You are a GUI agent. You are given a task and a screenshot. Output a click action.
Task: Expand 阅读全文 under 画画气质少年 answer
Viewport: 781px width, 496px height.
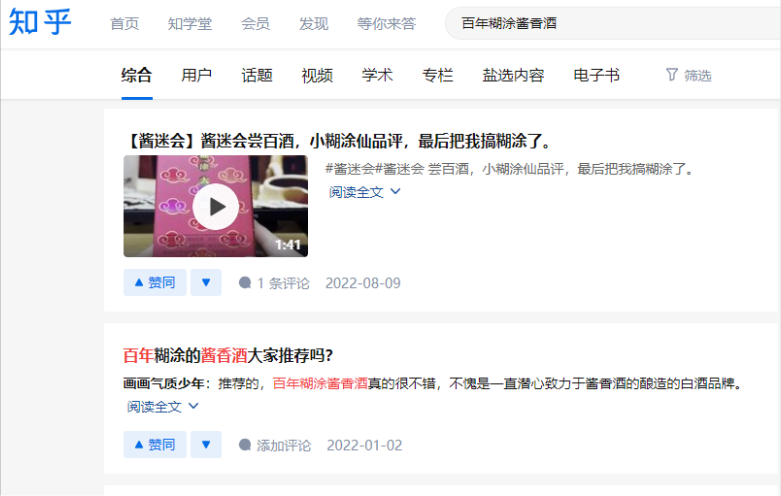tap(163, 406)
